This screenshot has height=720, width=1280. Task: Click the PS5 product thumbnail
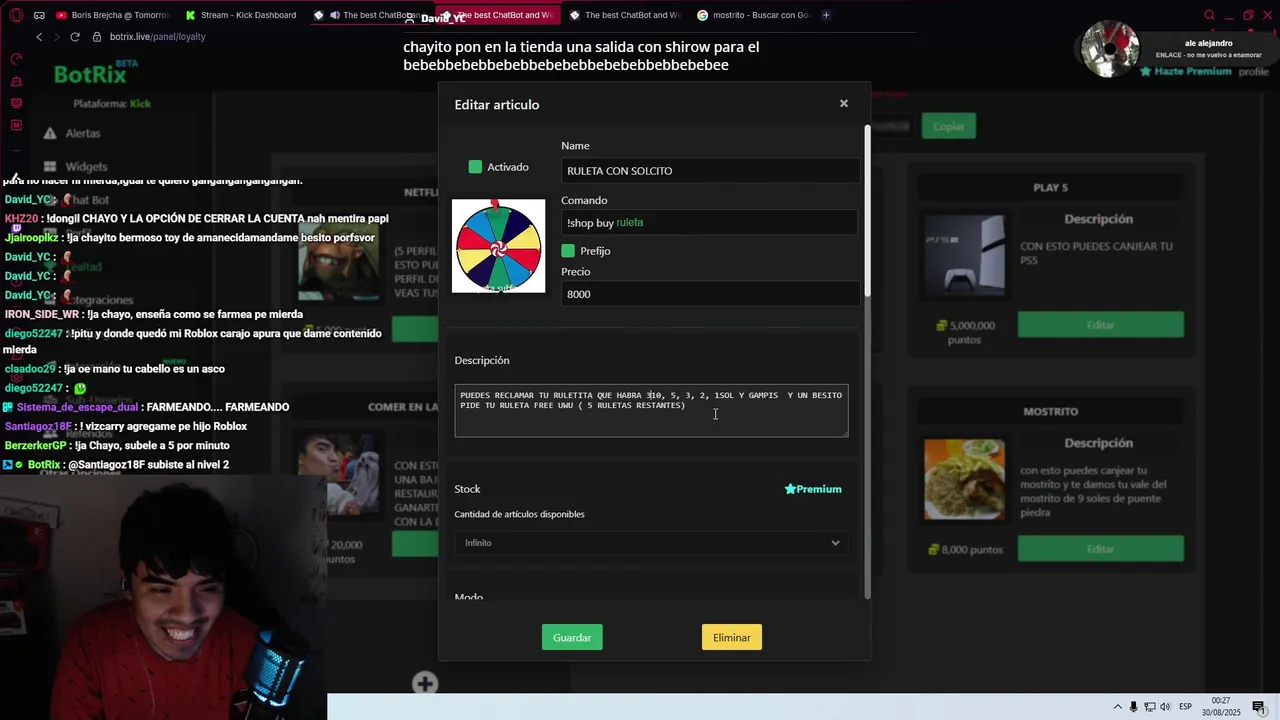pos(964,255)
